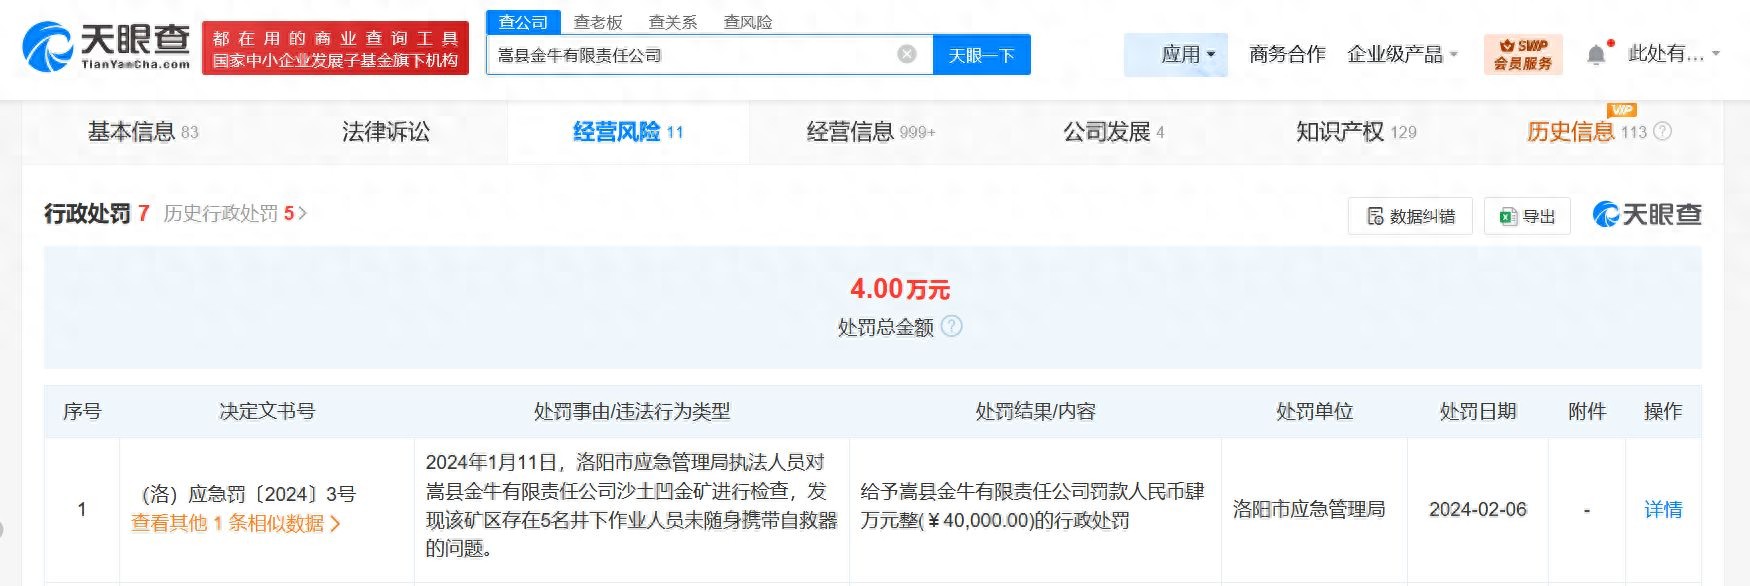Switch to 经营风险 tab
The height and width of the screenshot is (586, 1750).
[x=628, y=131]
